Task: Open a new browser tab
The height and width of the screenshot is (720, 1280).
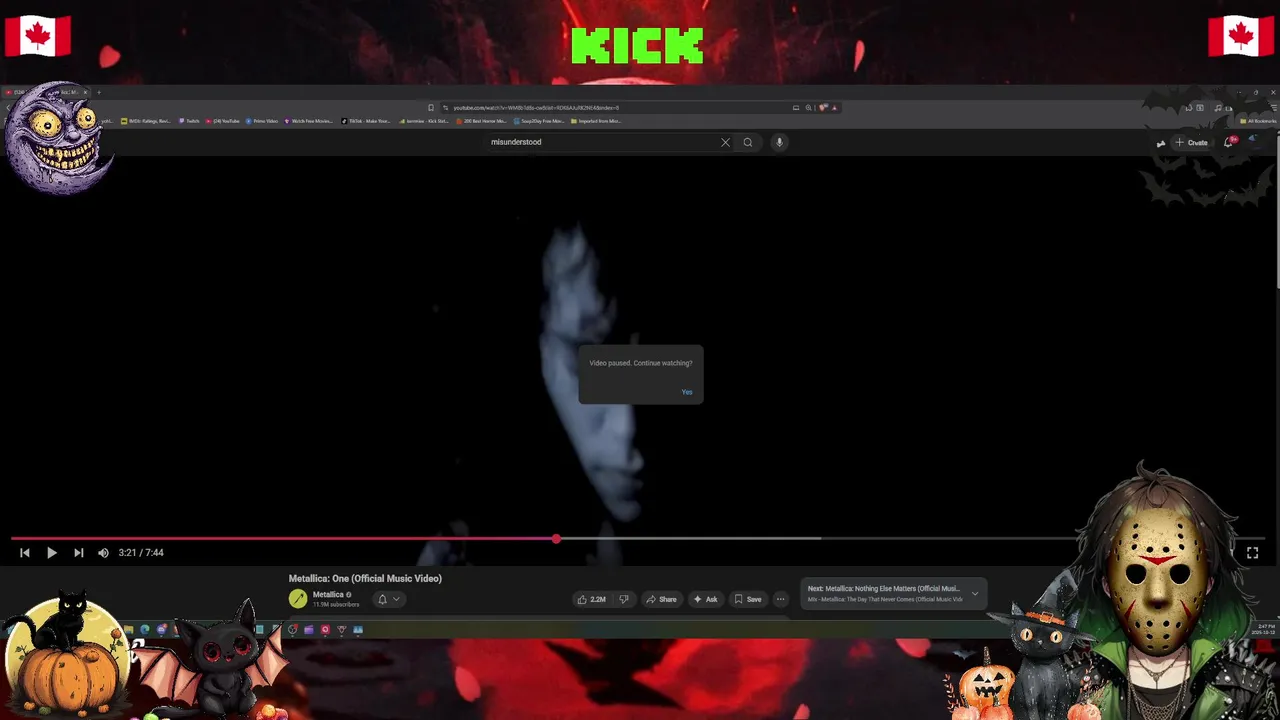Action: coord(98,92)
